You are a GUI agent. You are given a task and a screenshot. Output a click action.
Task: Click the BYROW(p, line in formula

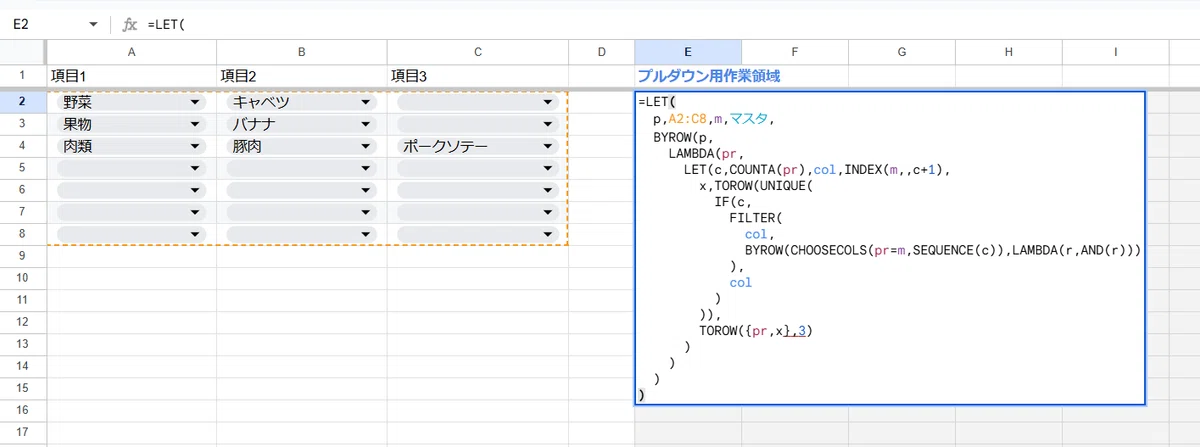tap(682, 136)
